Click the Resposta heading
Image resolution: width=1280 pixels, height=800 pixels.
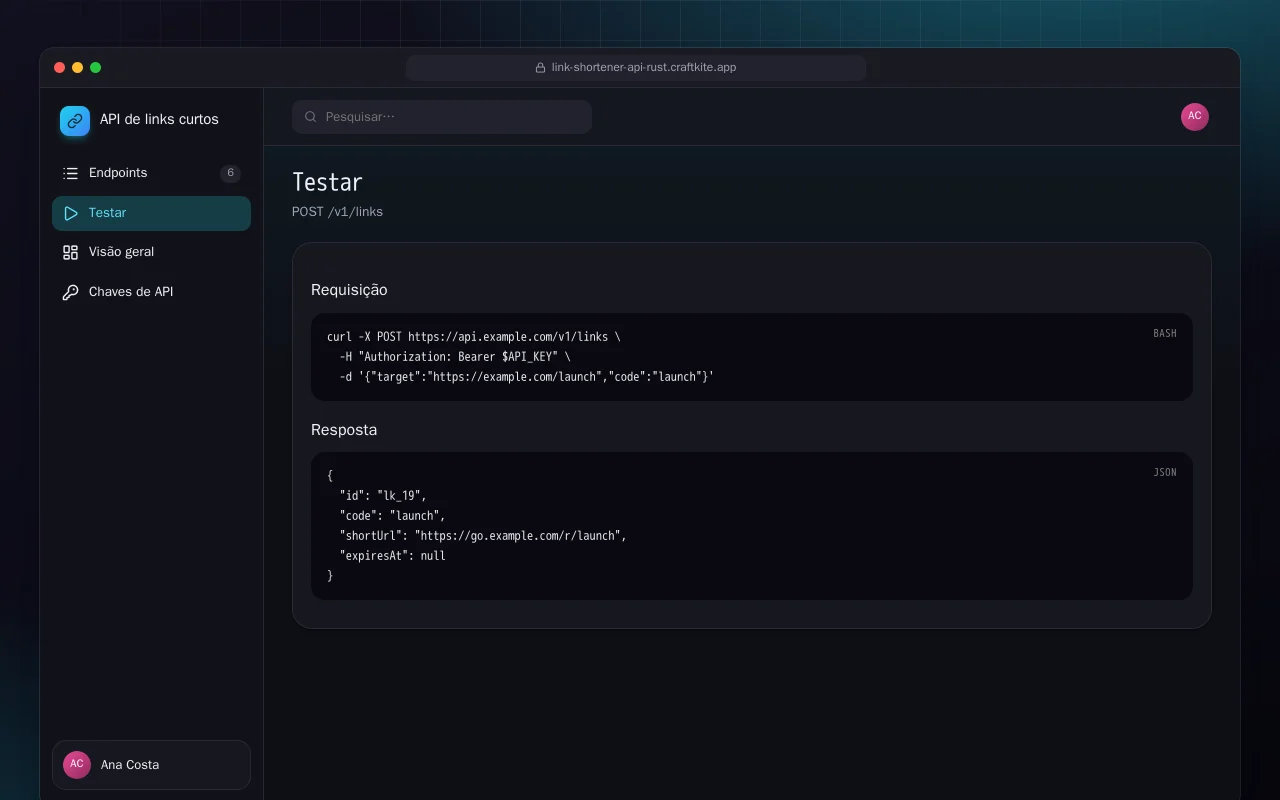(x=344, y=430)
